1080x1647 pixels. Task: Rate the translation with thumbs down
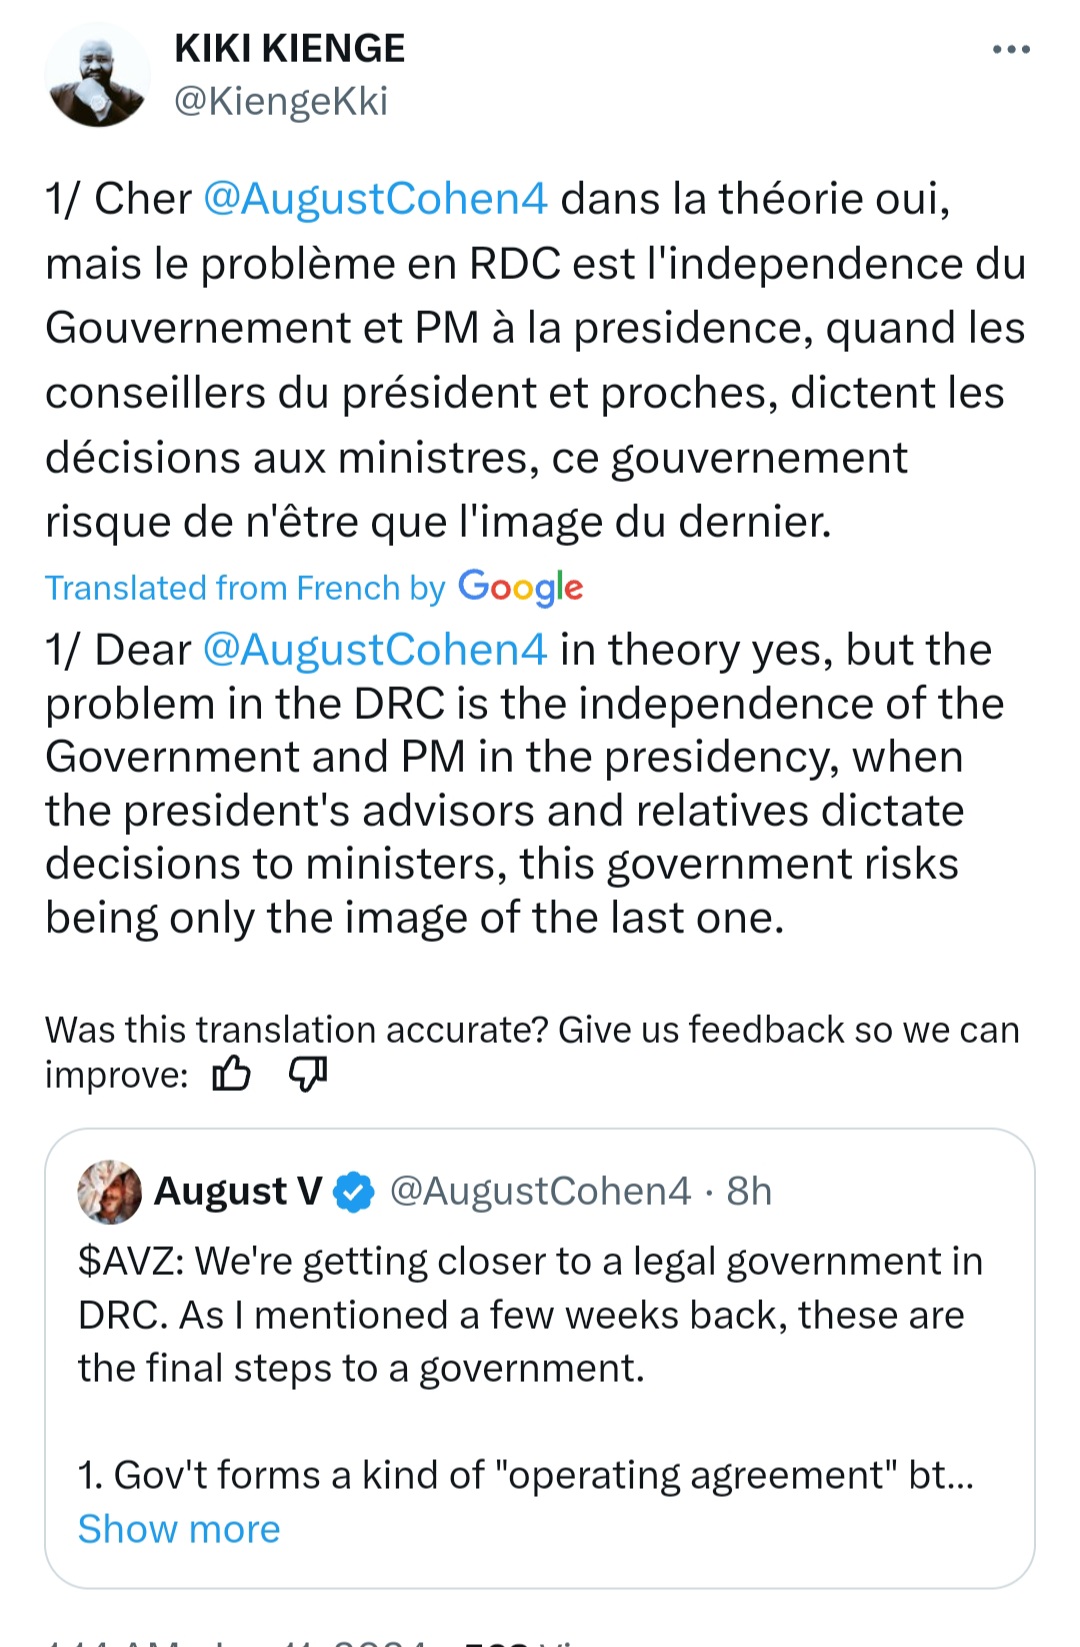(307, 1074)
